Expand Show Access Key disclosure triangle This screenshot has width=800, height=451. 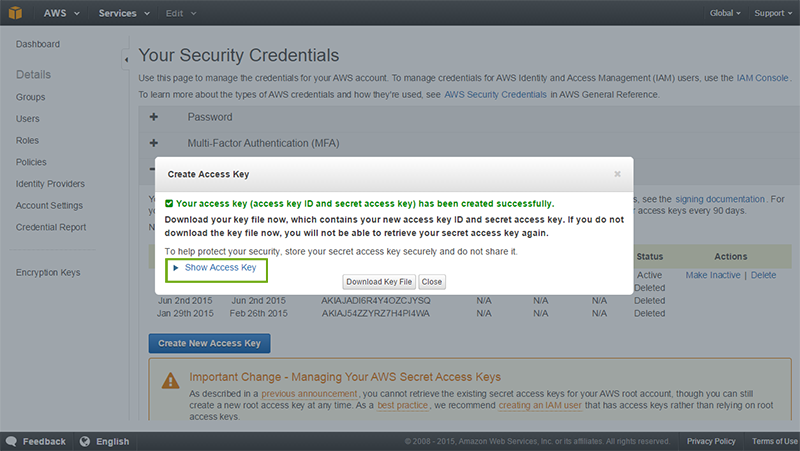175,268
